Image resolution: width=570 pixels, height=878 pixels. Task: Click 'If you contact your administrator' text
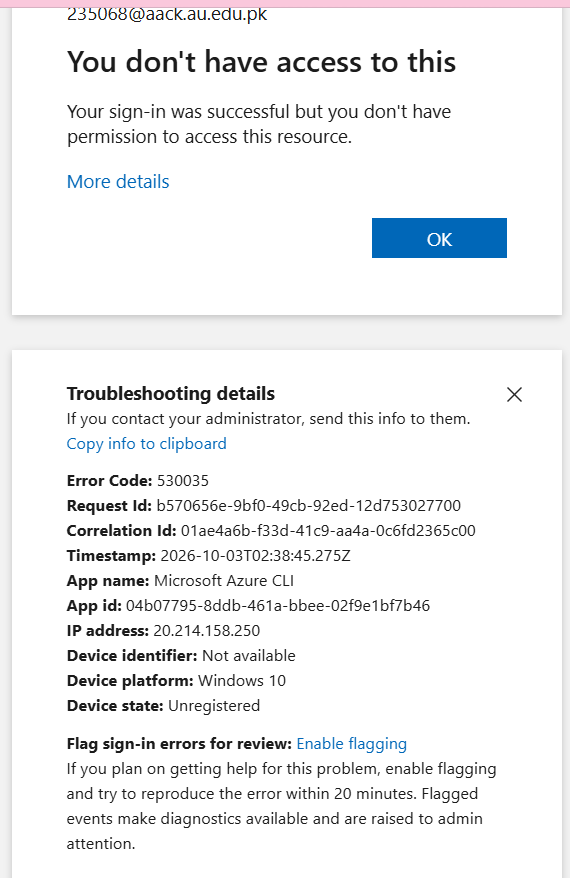(x=268, y=419)
